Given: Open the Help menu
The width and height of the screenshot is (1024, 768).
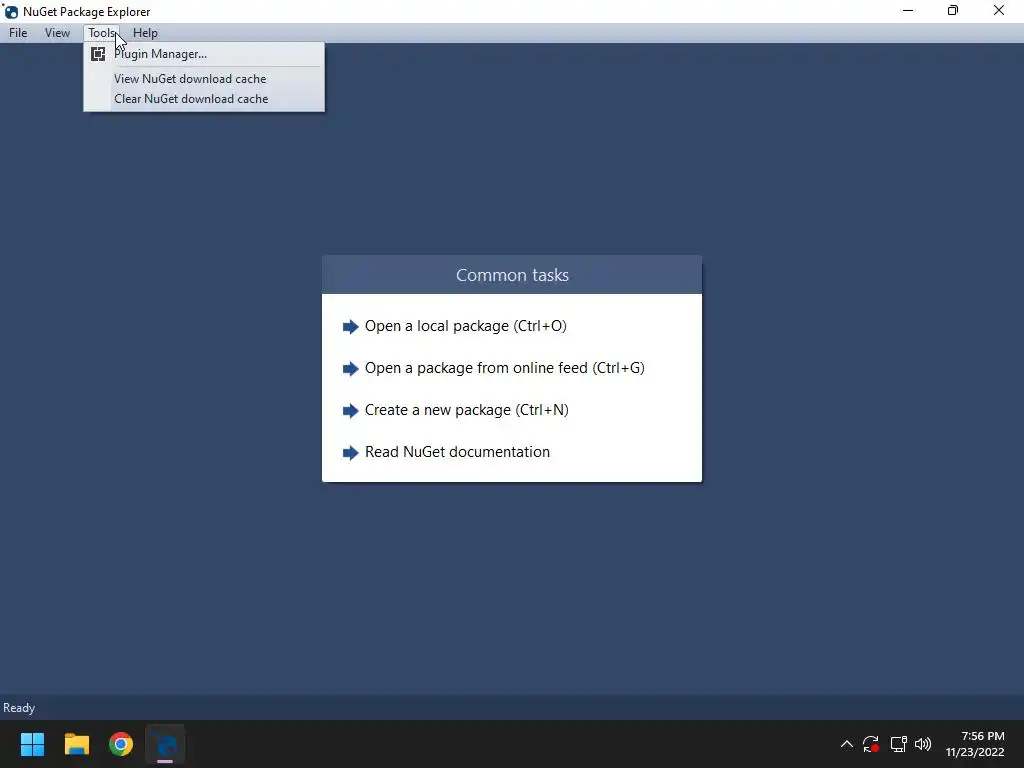Looking at the screenshot, I should click(145, 33).
